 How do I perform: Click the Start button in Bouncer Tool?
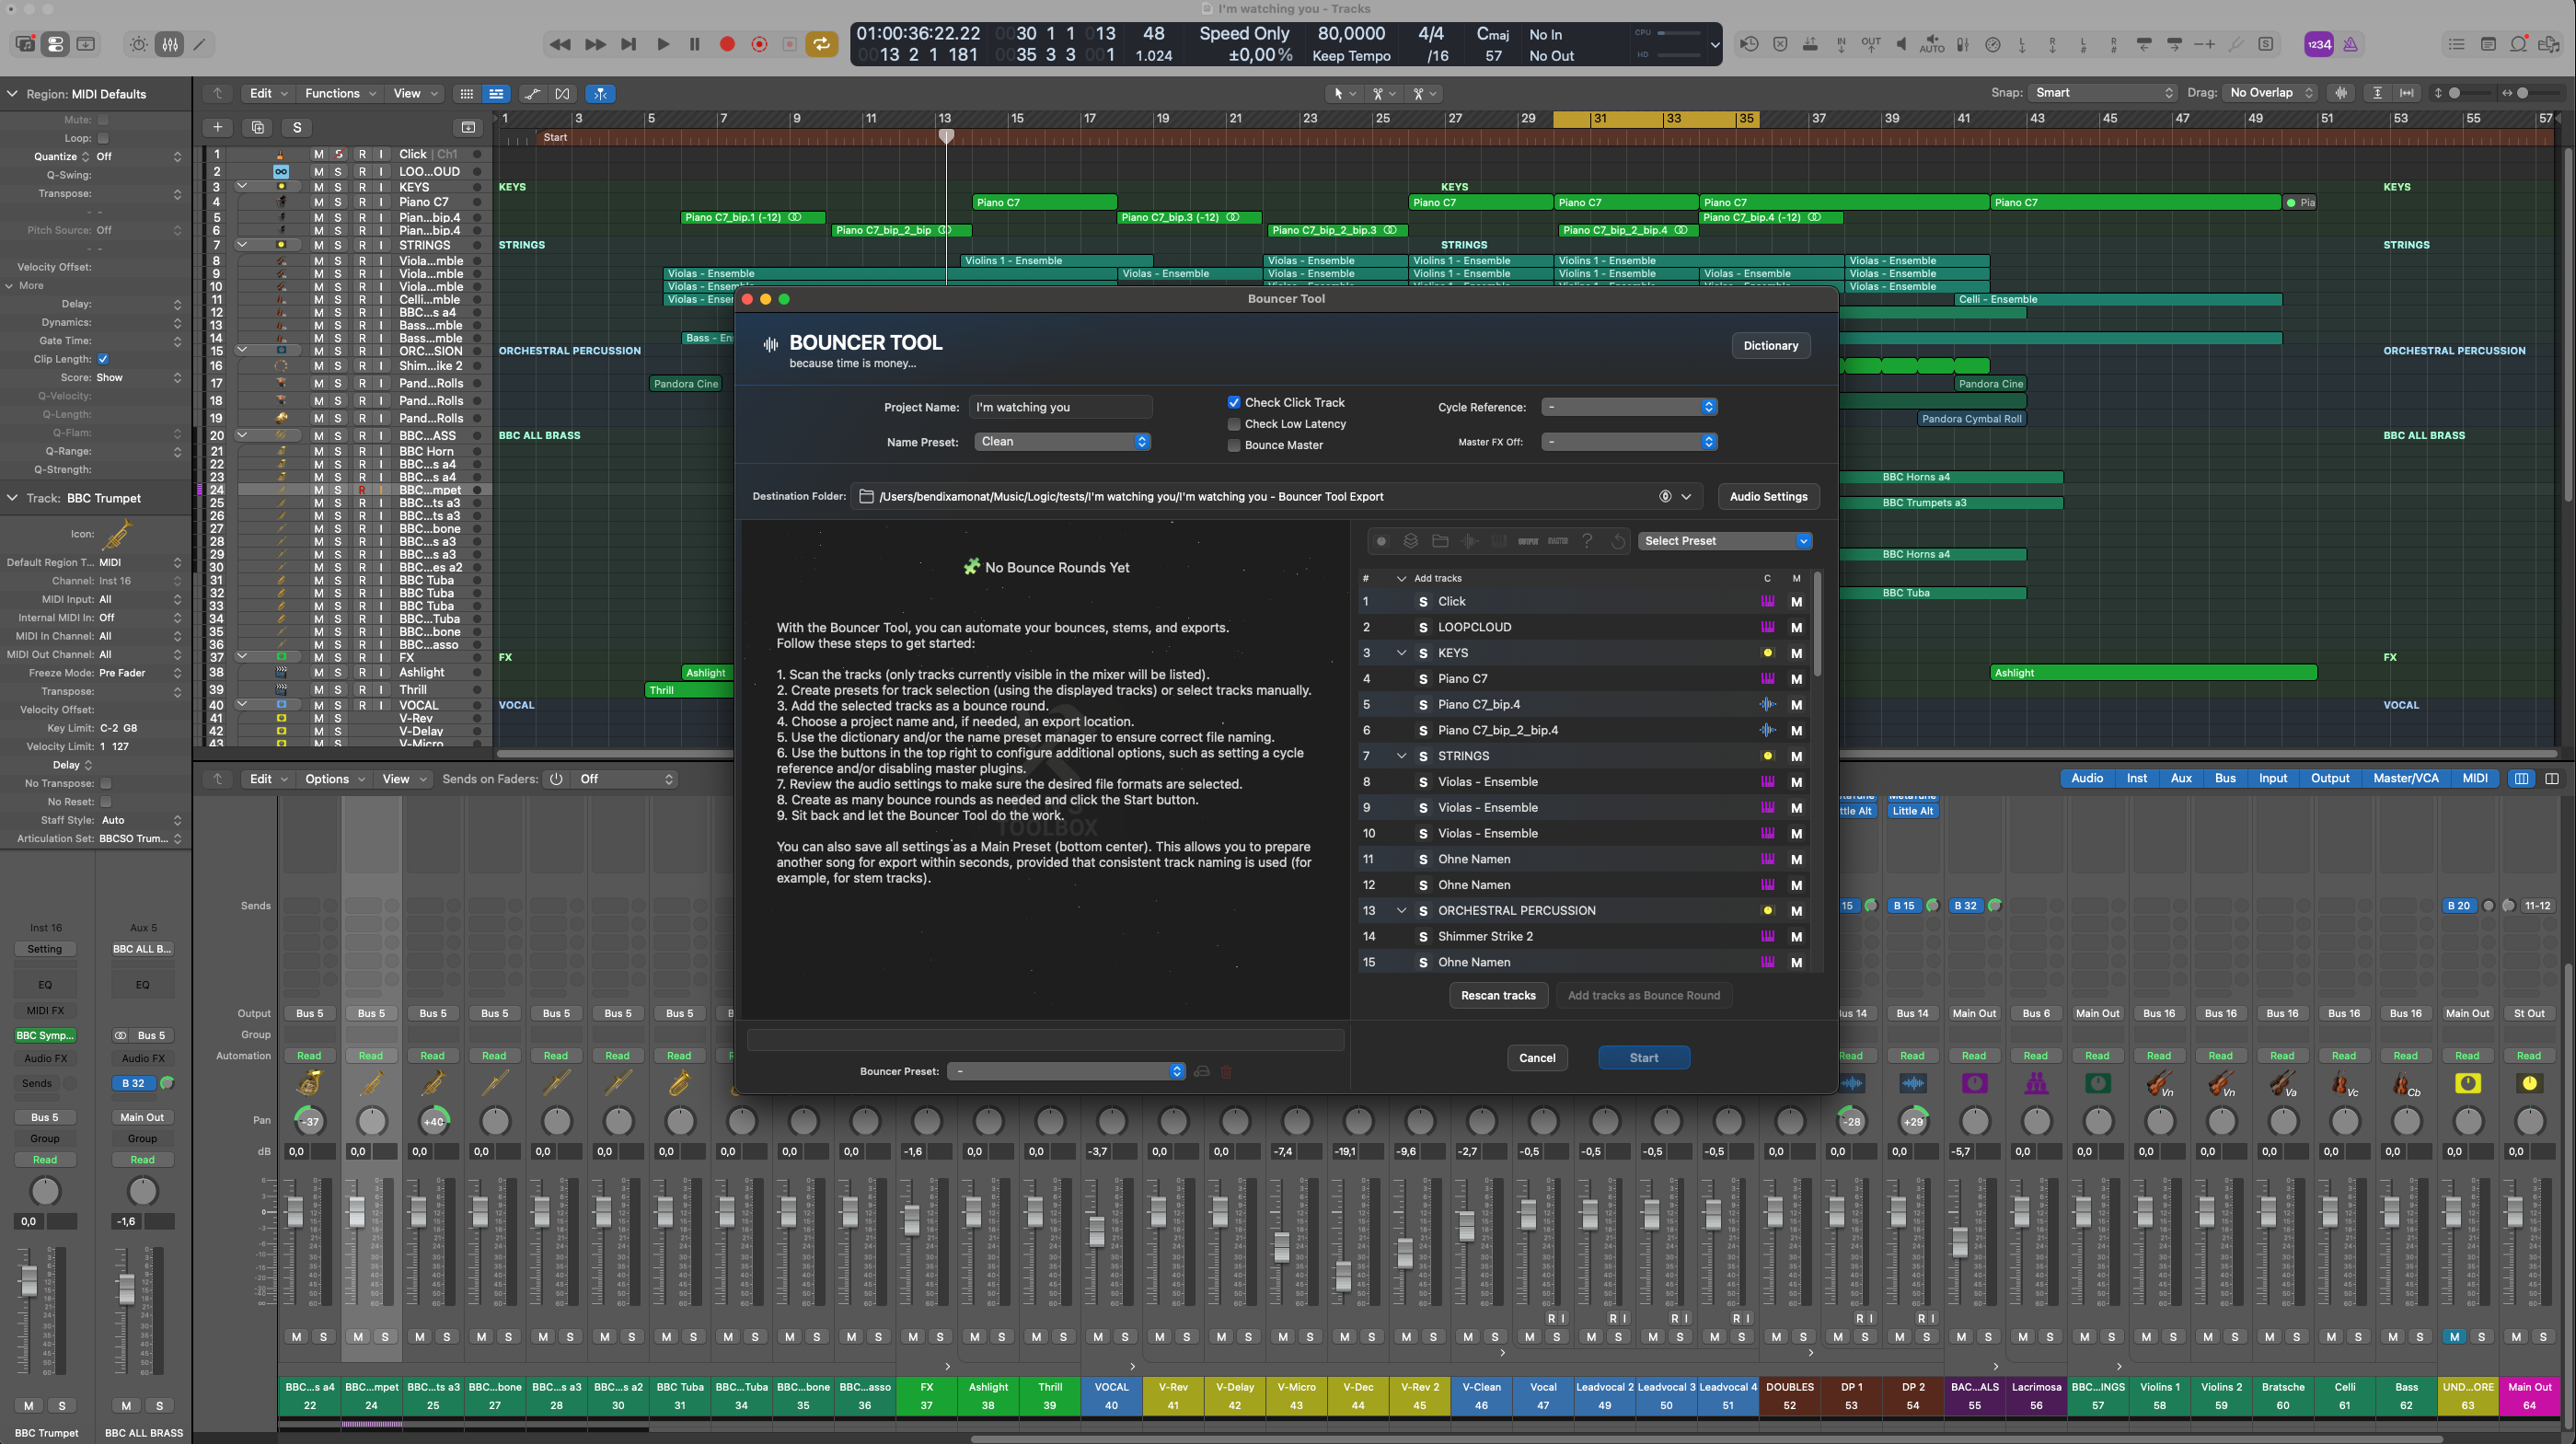(x=1644, y=1058)
